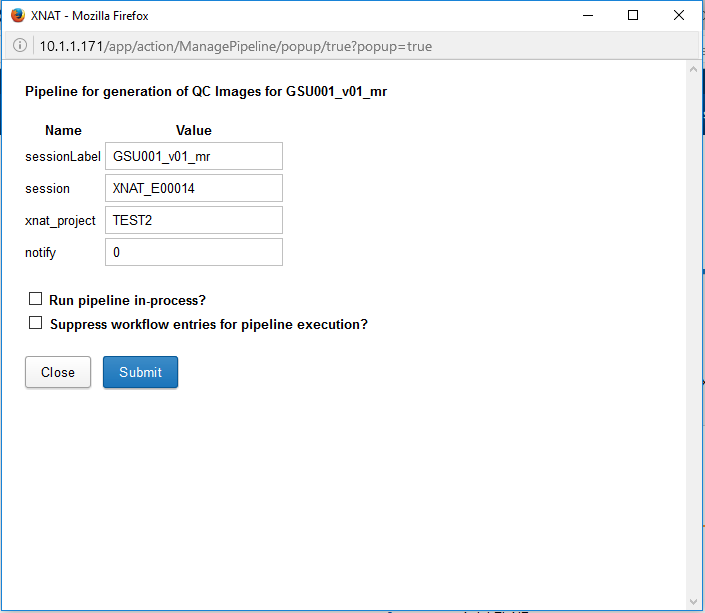Click the ManagePipeline URL in address bar
705x613 pixels.
point(235,46)
